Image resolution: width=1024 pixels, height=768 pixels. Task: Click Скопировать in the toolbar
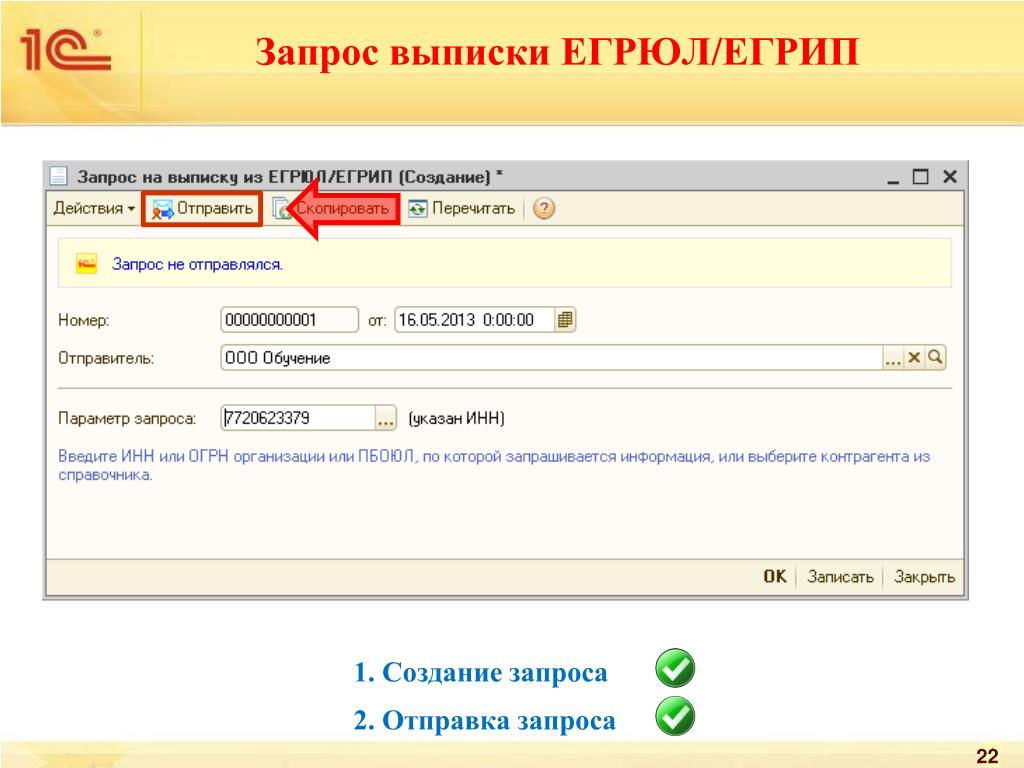[x=332, y=208]
